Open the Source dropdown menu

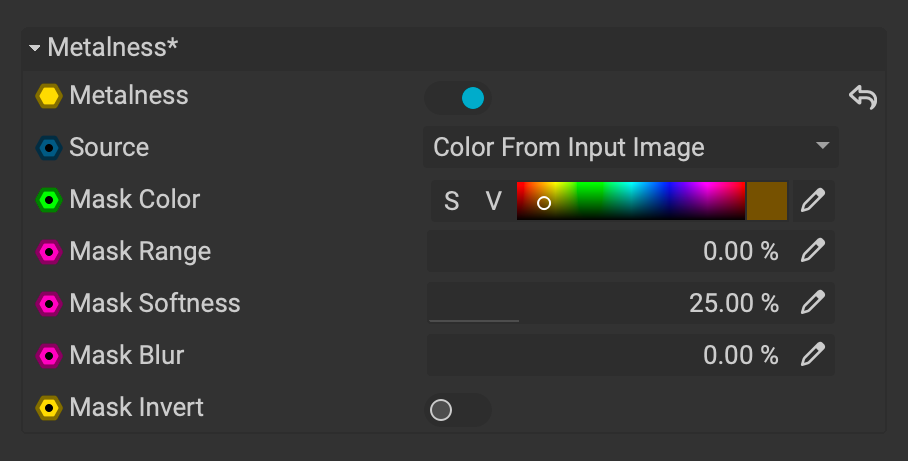pos(630,148)
